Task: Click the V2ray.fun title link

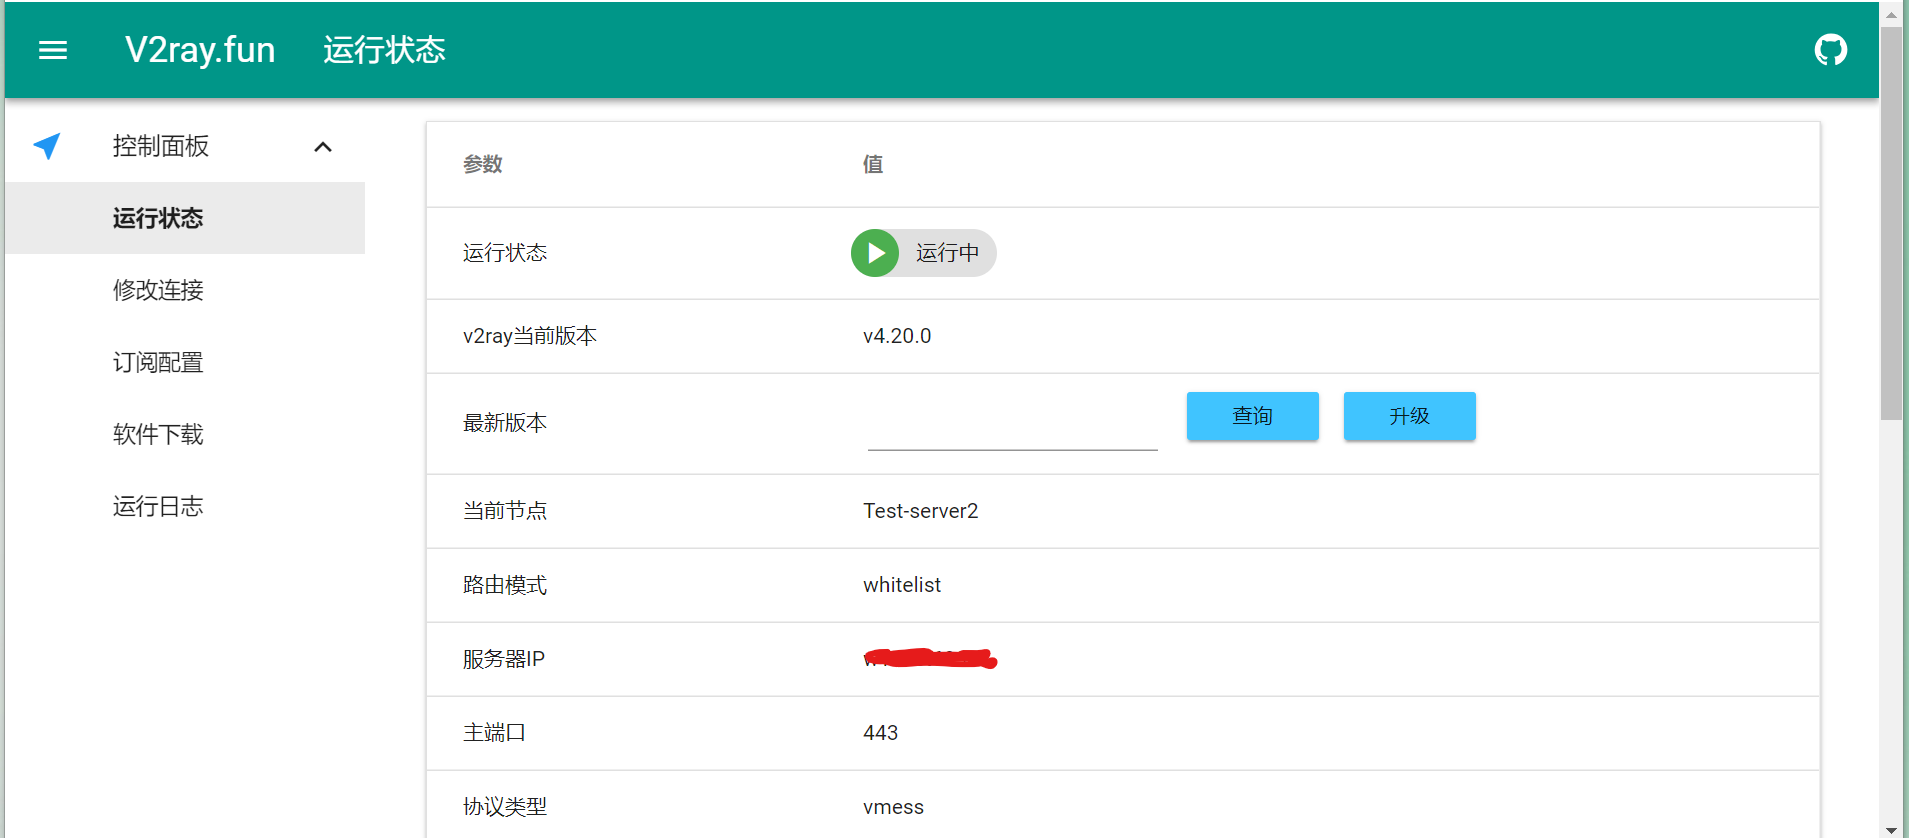Action: click(x=200, y=50)
